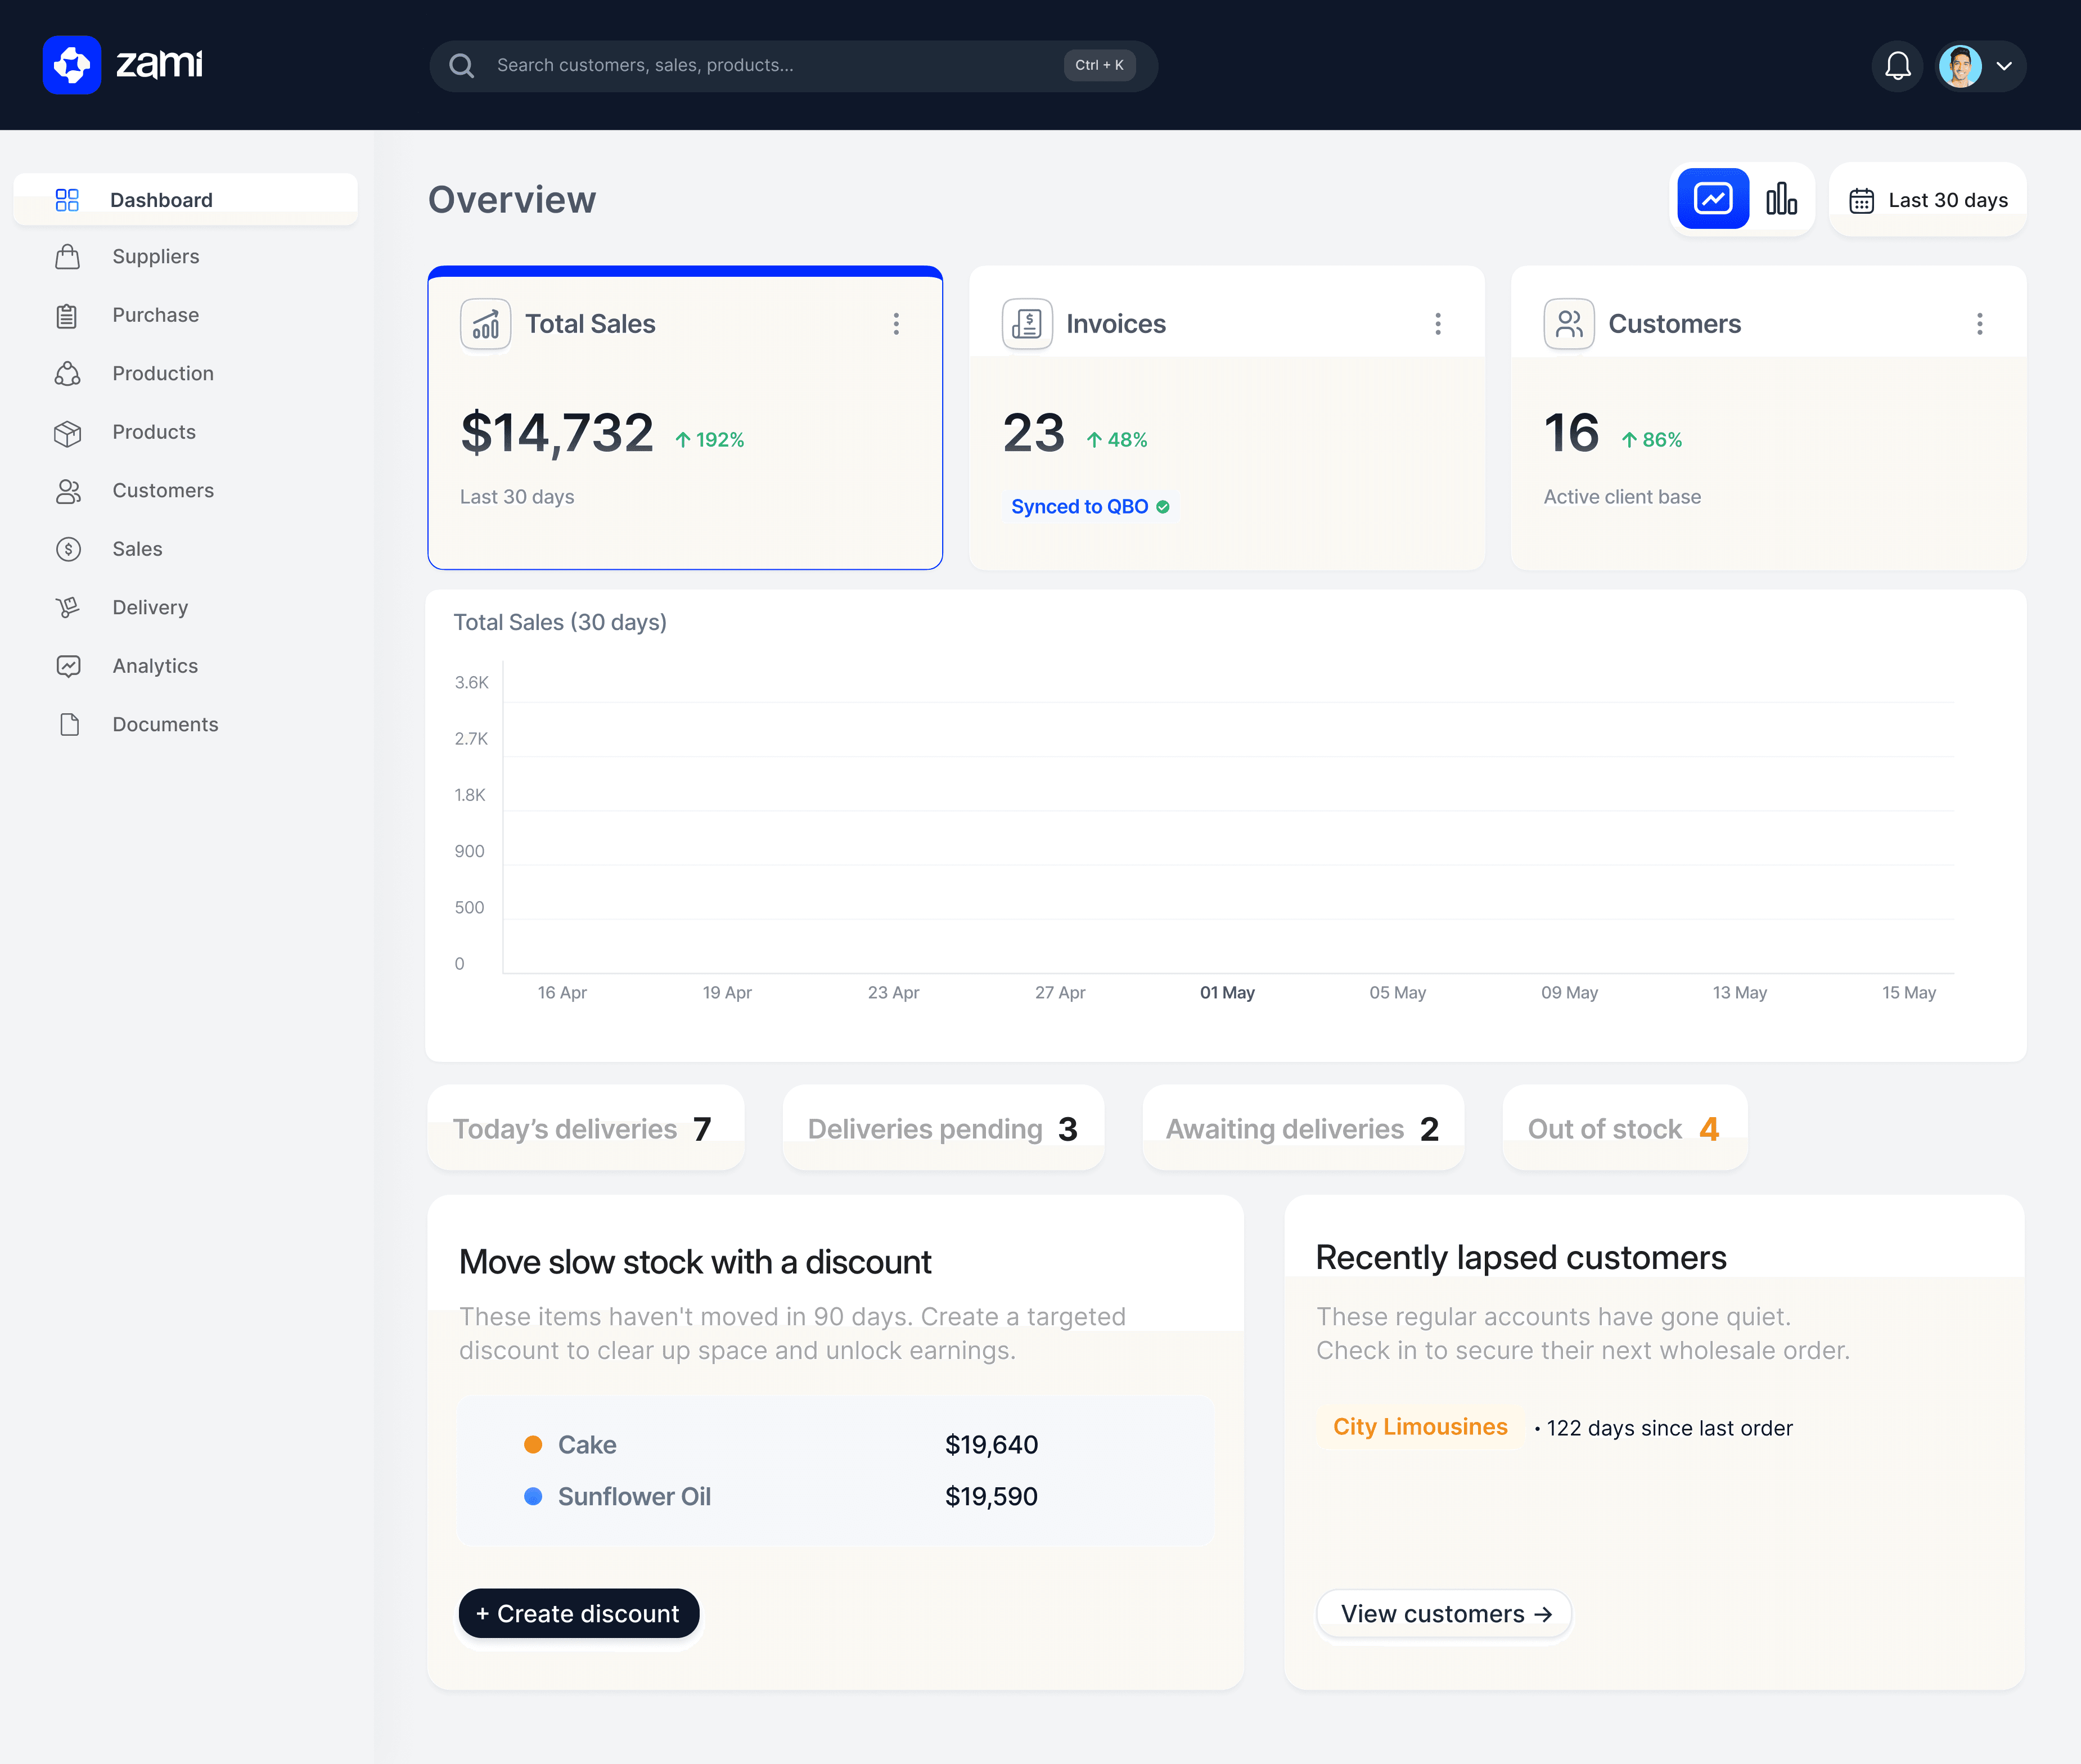Switch to line chart view
This screenshot has height=1764, width=2081.
pos(1712,199)
